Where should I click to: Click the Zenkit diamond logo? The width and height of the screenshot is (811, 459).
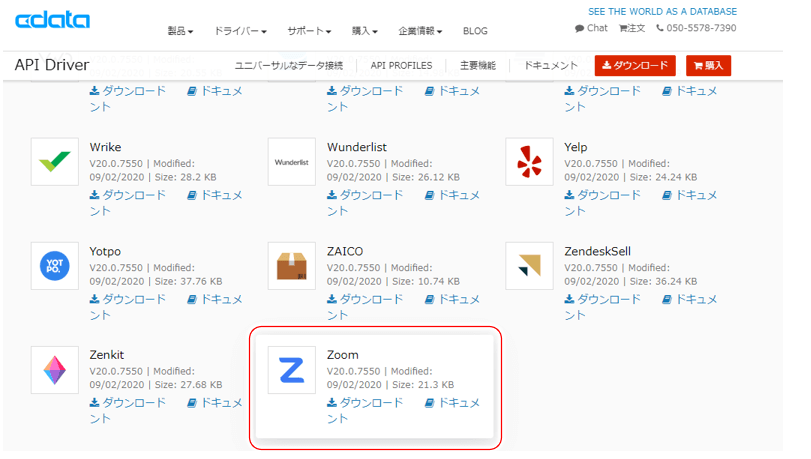(55, 370)
